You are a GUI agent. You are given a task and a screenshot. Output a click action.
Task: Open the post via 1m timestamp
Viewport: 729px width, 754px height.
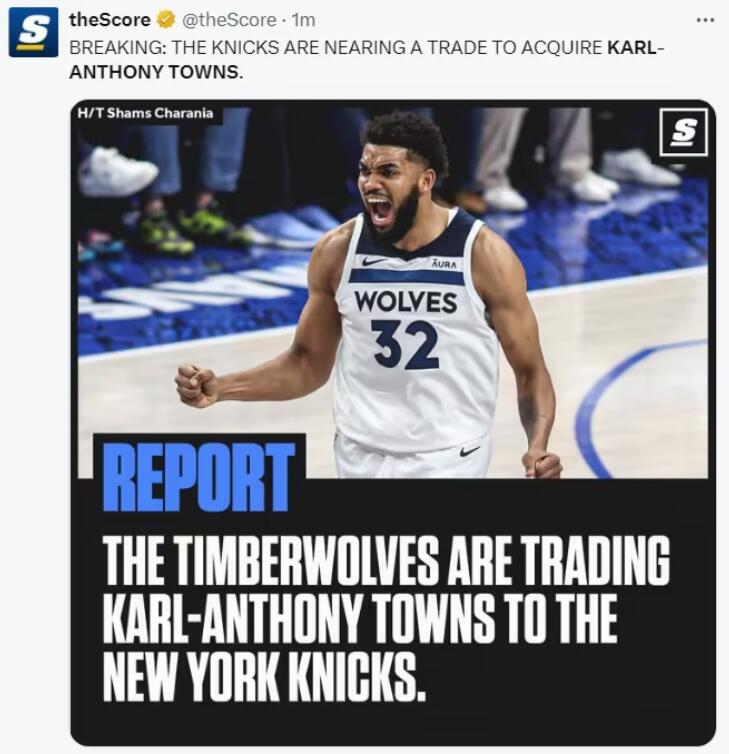303,20
